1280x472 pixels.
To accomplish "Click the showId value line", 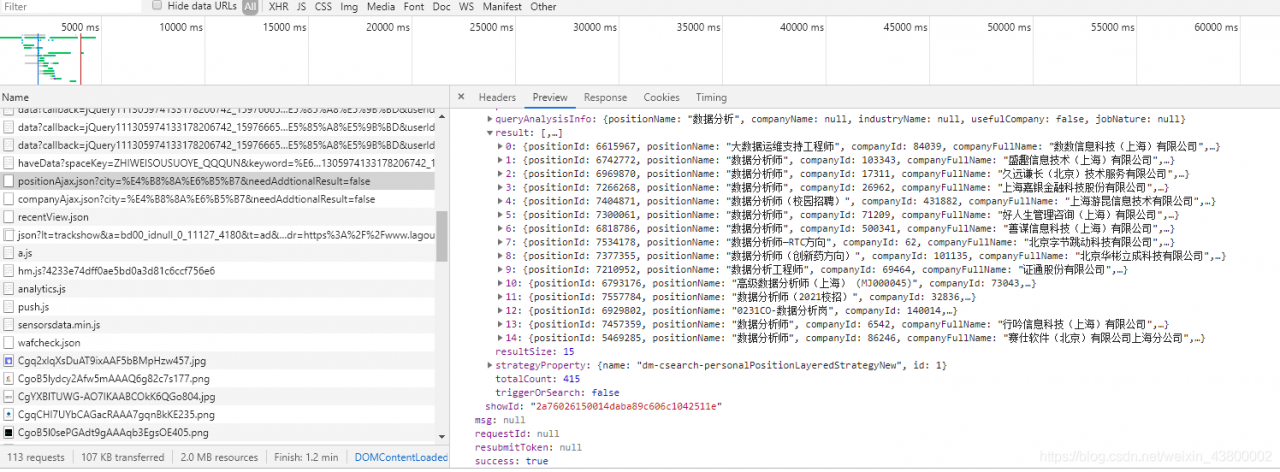I will coord(602,407).
